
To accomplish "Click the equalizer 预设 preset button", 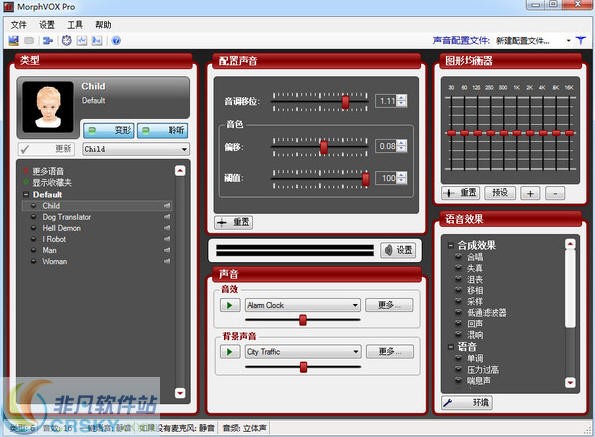I will tap(500, 193).
